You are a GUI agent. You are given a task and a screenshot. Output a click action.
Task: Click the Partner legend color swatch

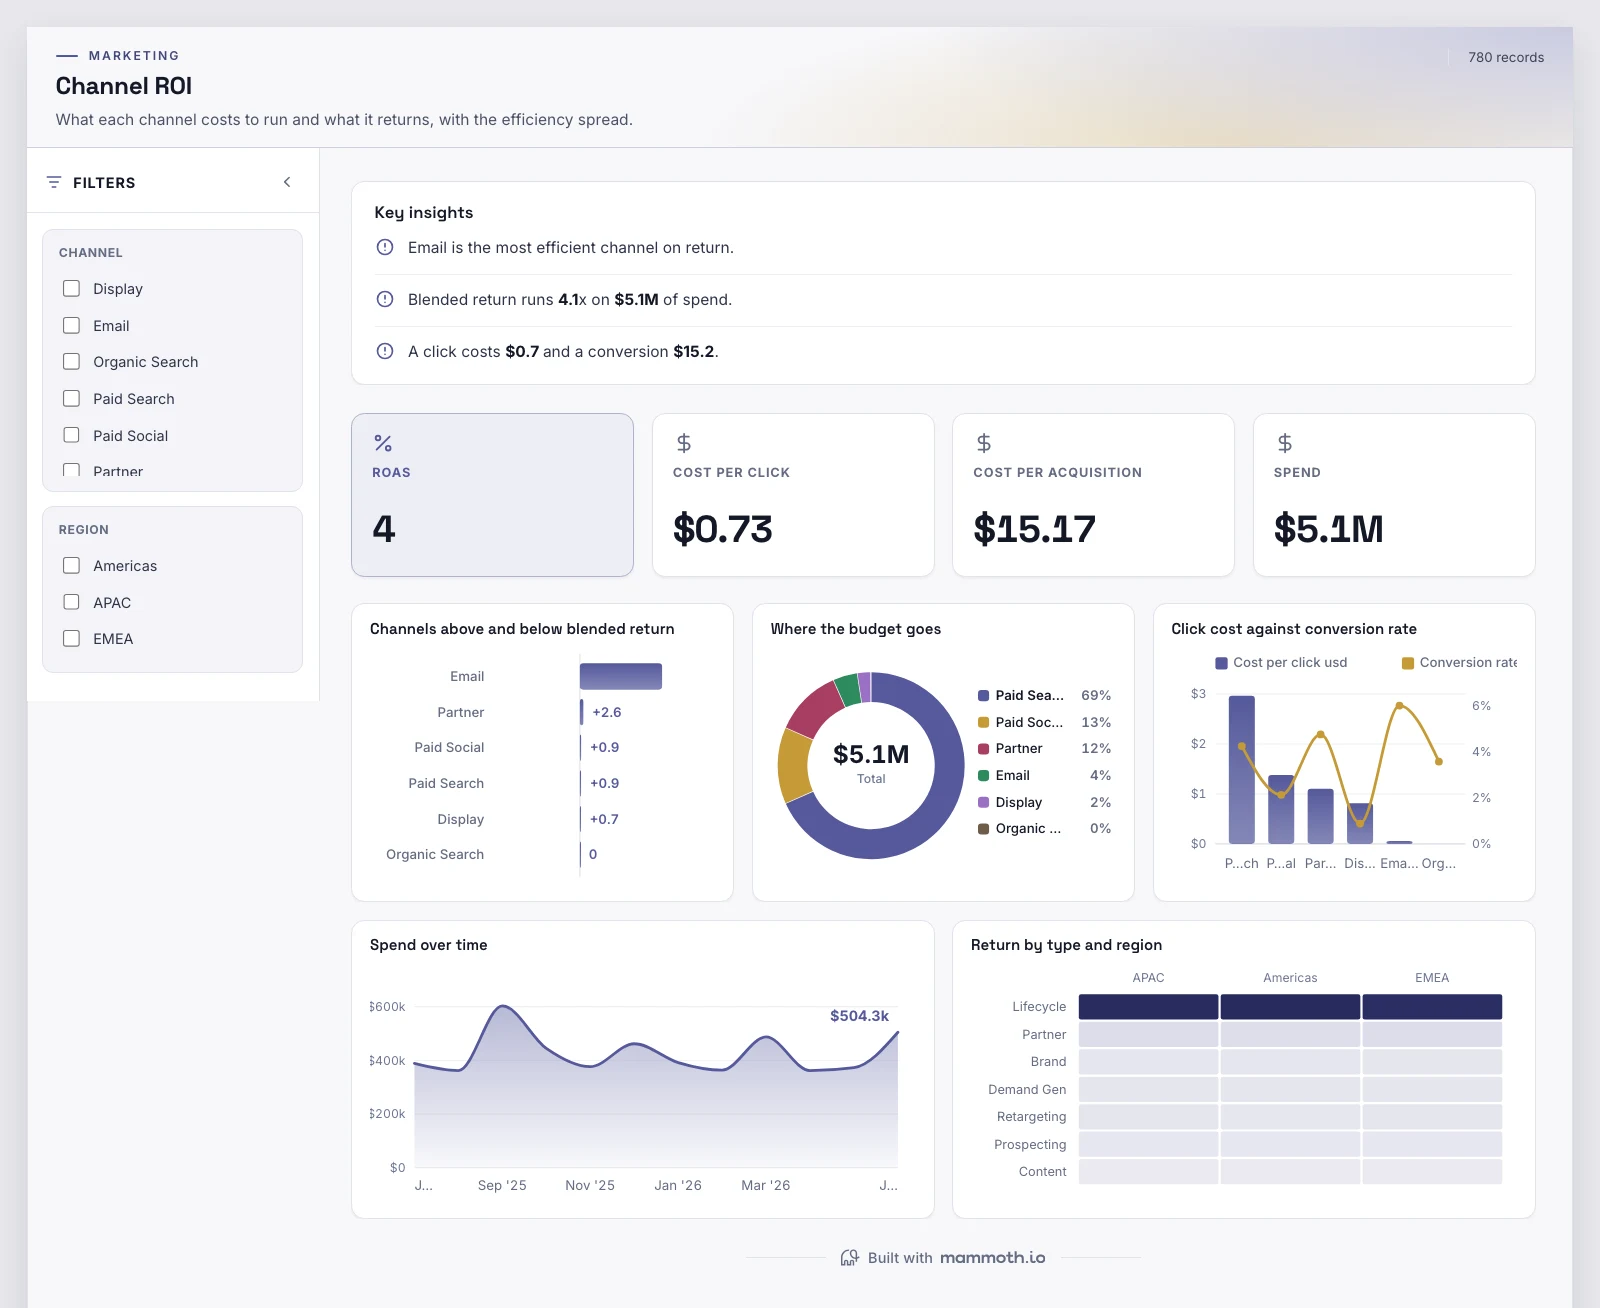point(984,749)
